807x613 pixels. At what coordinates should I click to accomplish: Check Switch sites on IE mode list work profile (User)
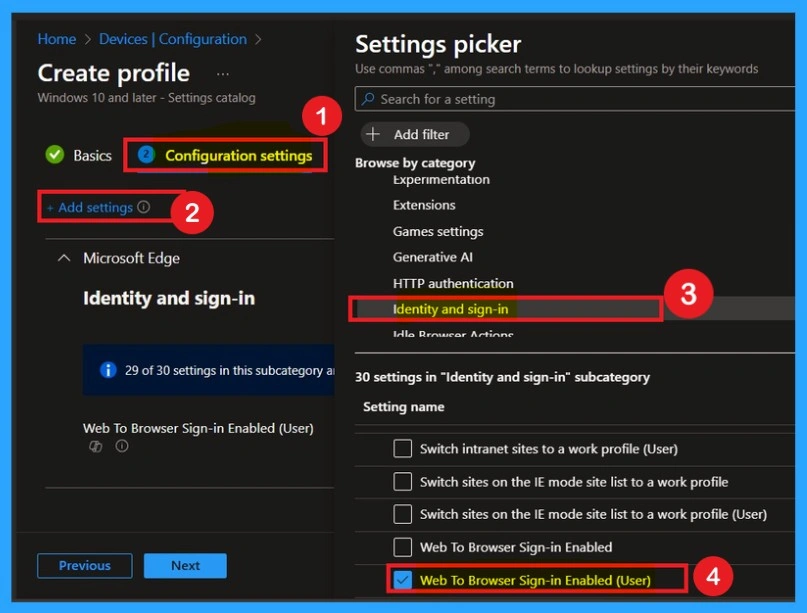tap(402, 514)
